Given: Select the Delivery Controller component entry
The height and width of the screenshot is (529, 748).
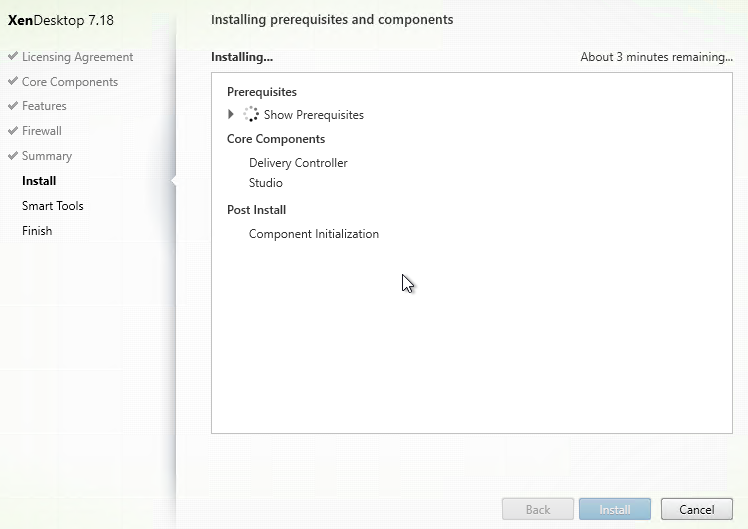Looking at the screenshot, I should tap(298, 163).
